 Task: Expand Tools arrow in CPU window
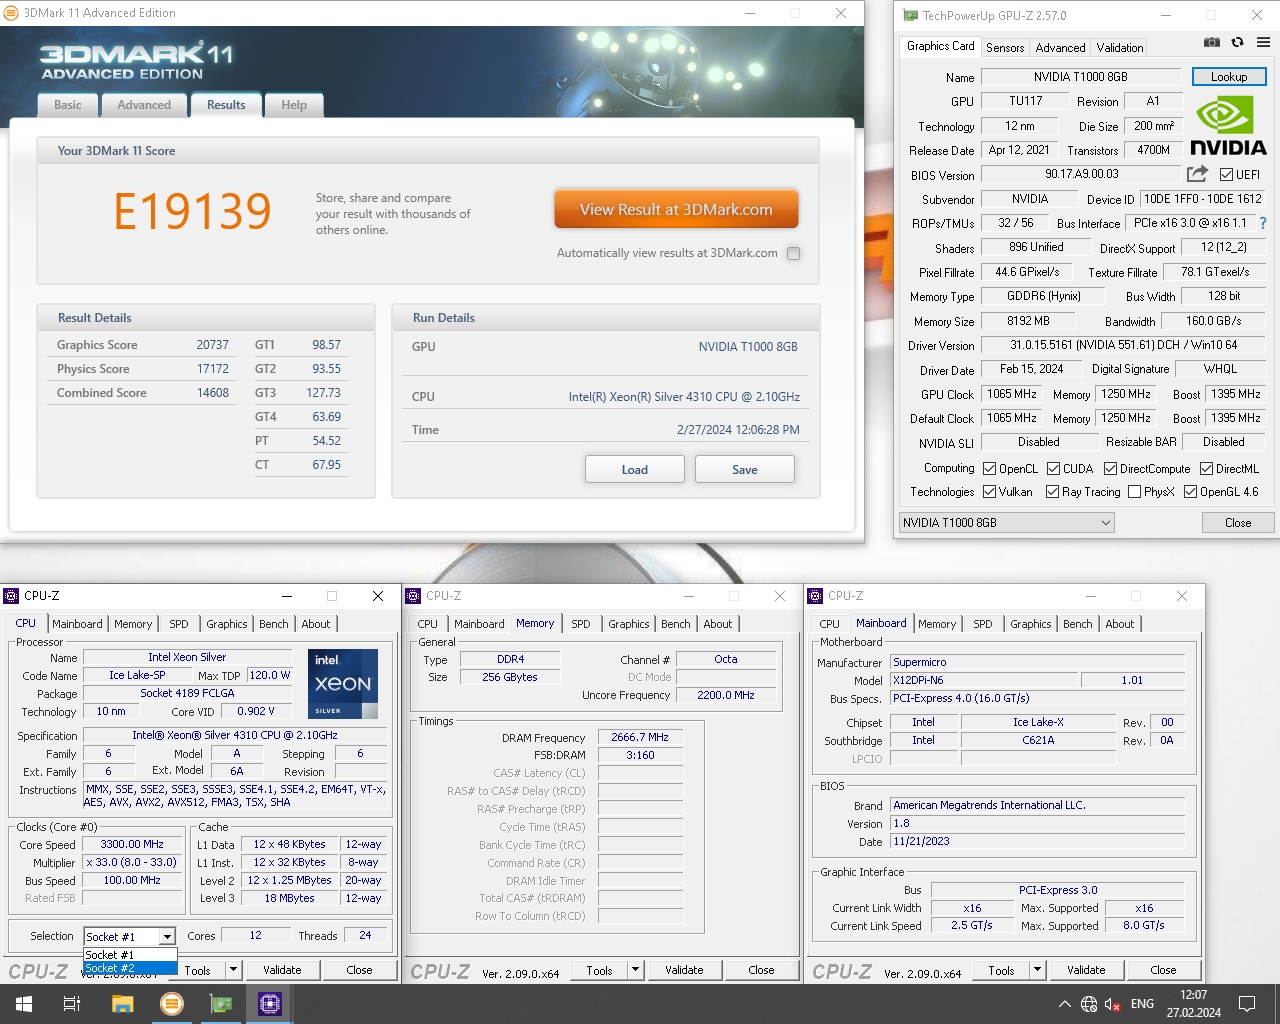[x=233, y=969]
